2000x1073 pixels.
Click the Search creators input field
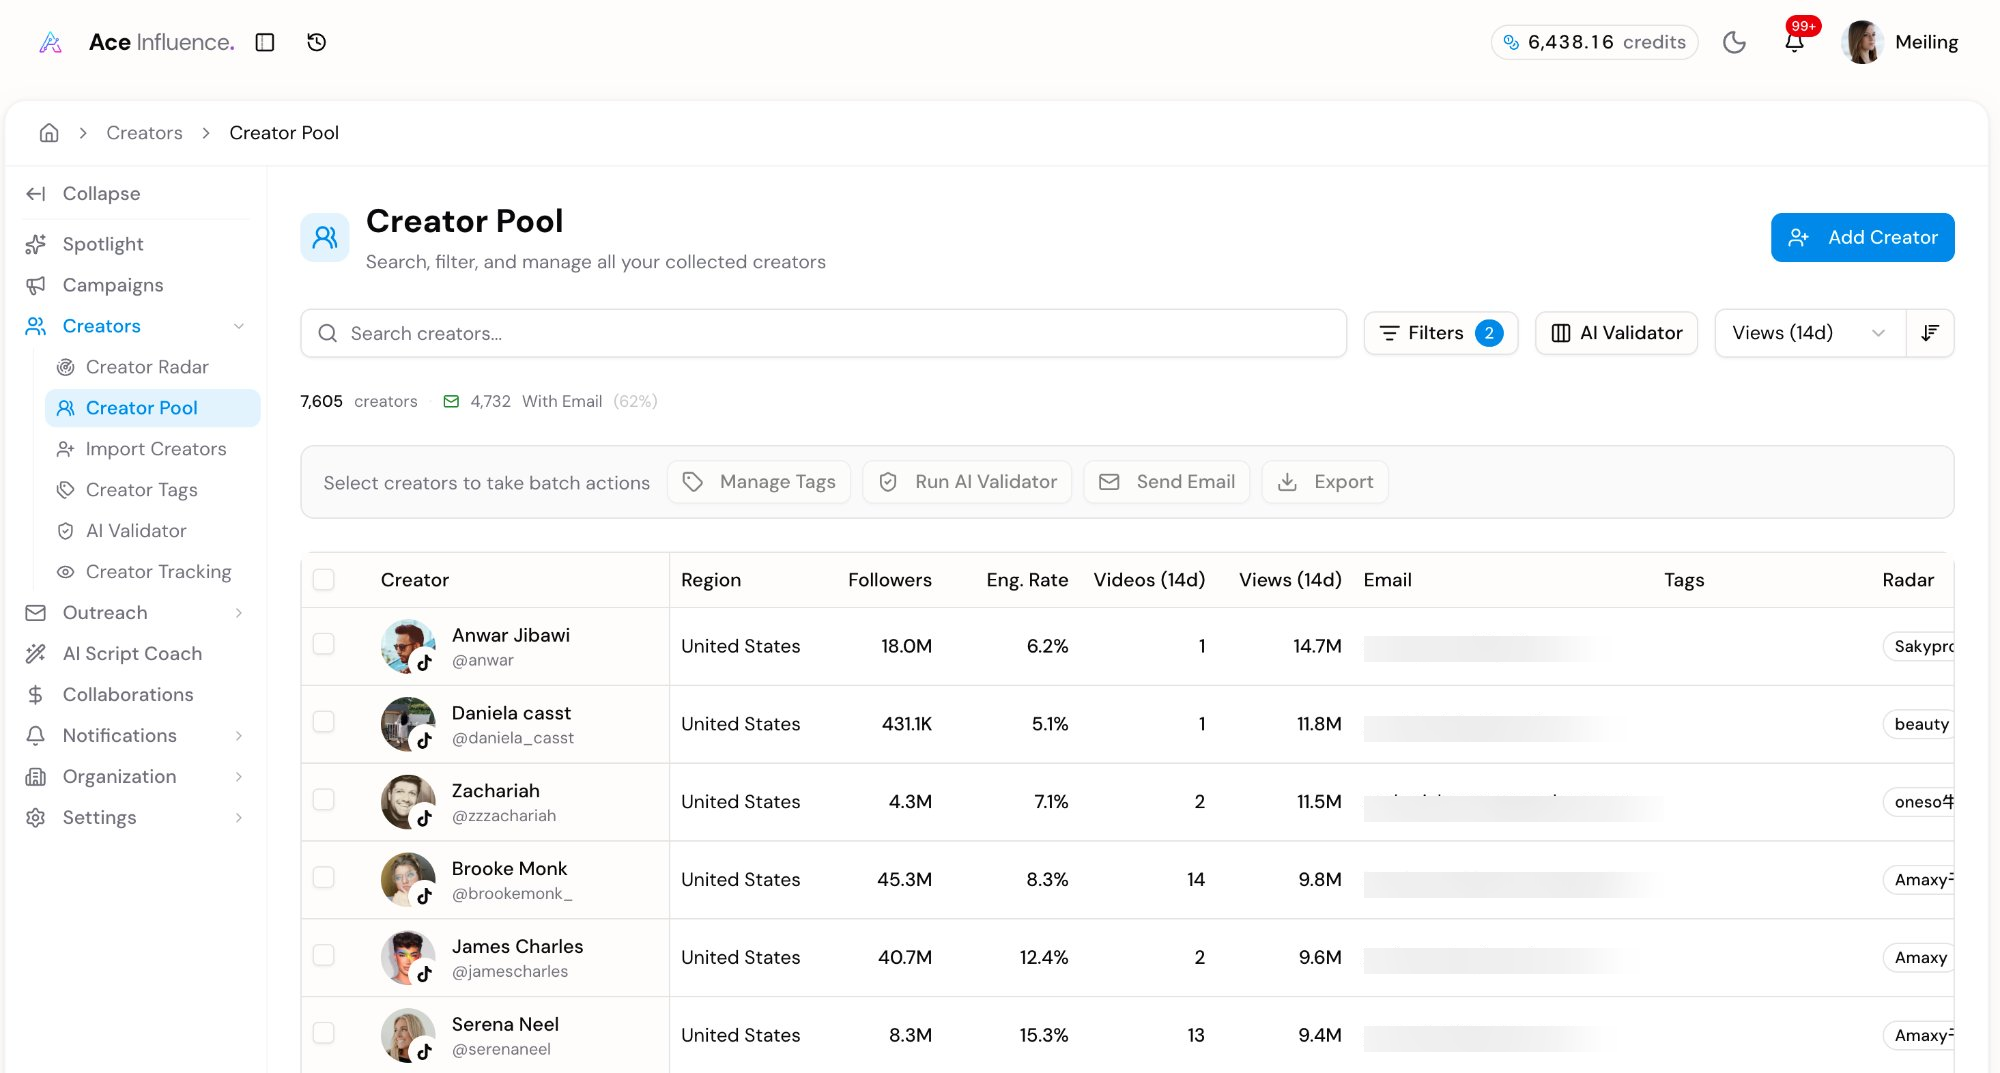(x=823, y=333)
